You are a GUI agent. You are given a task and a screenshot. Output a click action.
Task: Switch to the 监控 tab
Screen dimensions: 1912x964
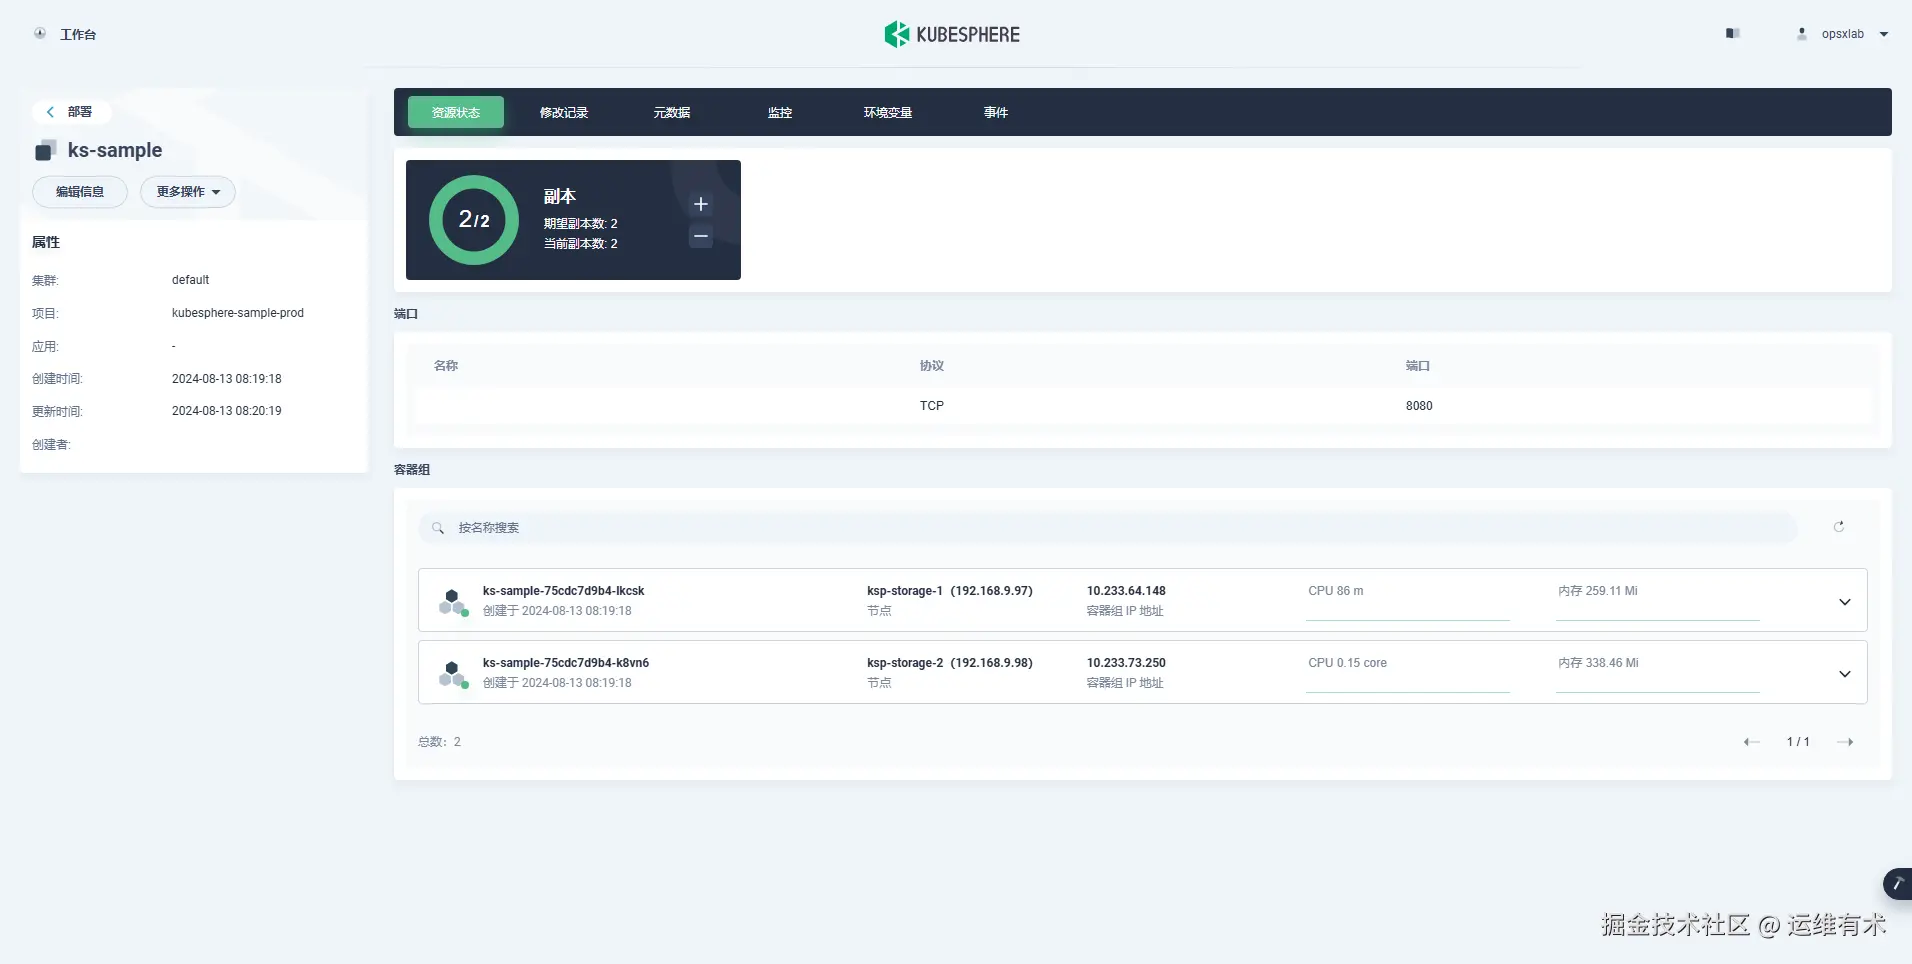click(779, 112)
